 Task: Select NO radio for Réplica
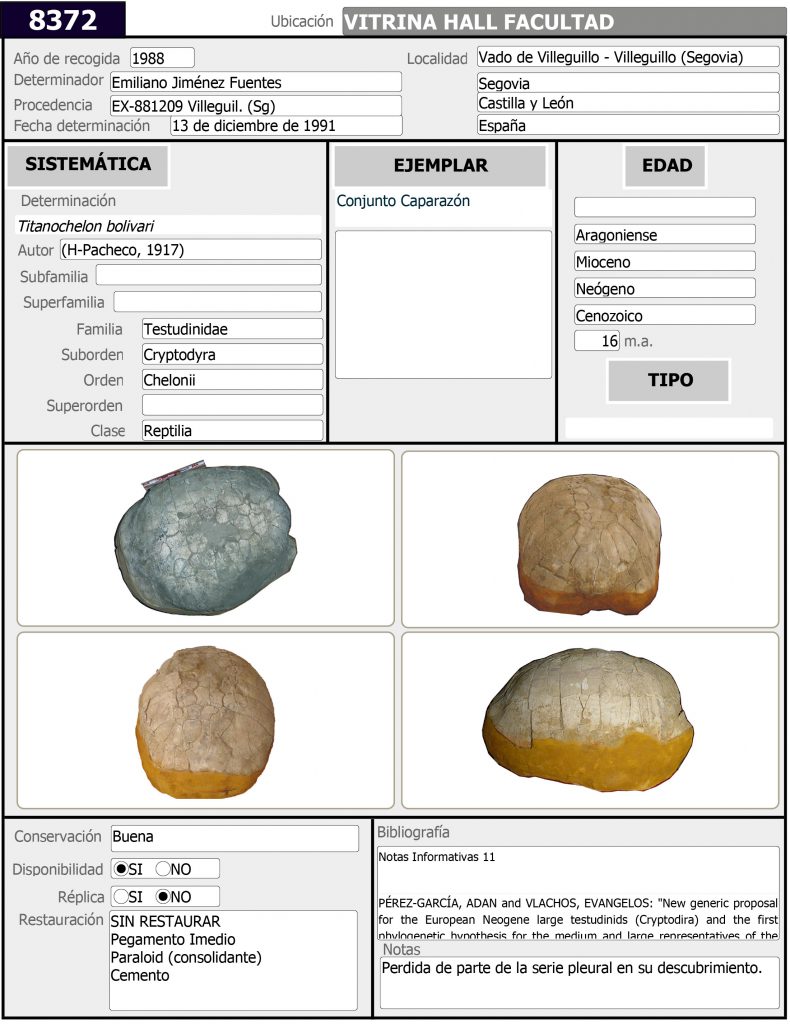(163, 897)
